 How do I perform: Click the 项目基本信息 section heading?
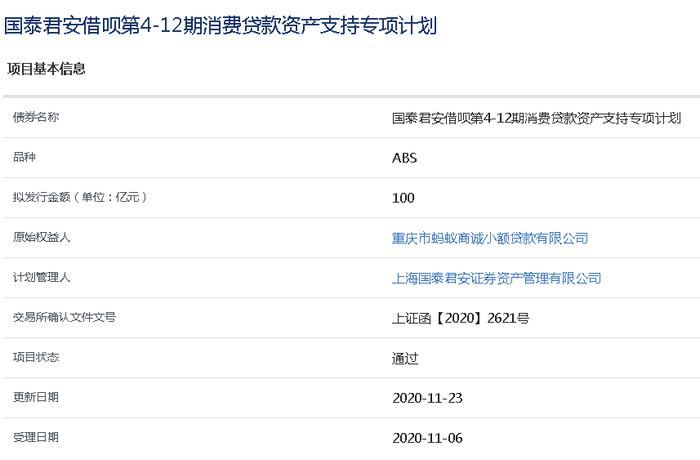[46, 69]
